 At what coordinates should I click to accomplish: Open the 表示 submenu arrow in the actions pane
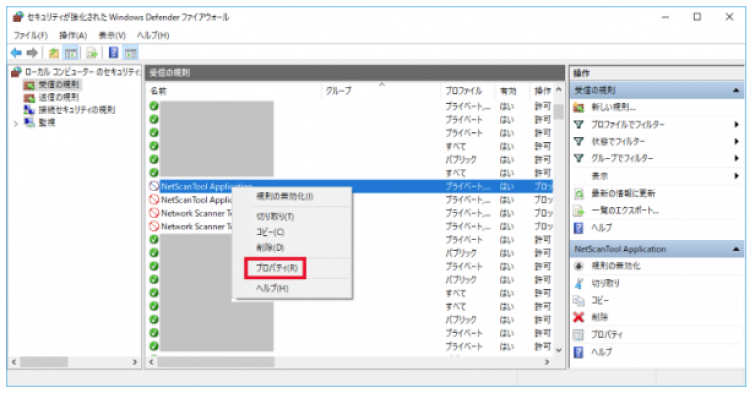pos(736,176)
